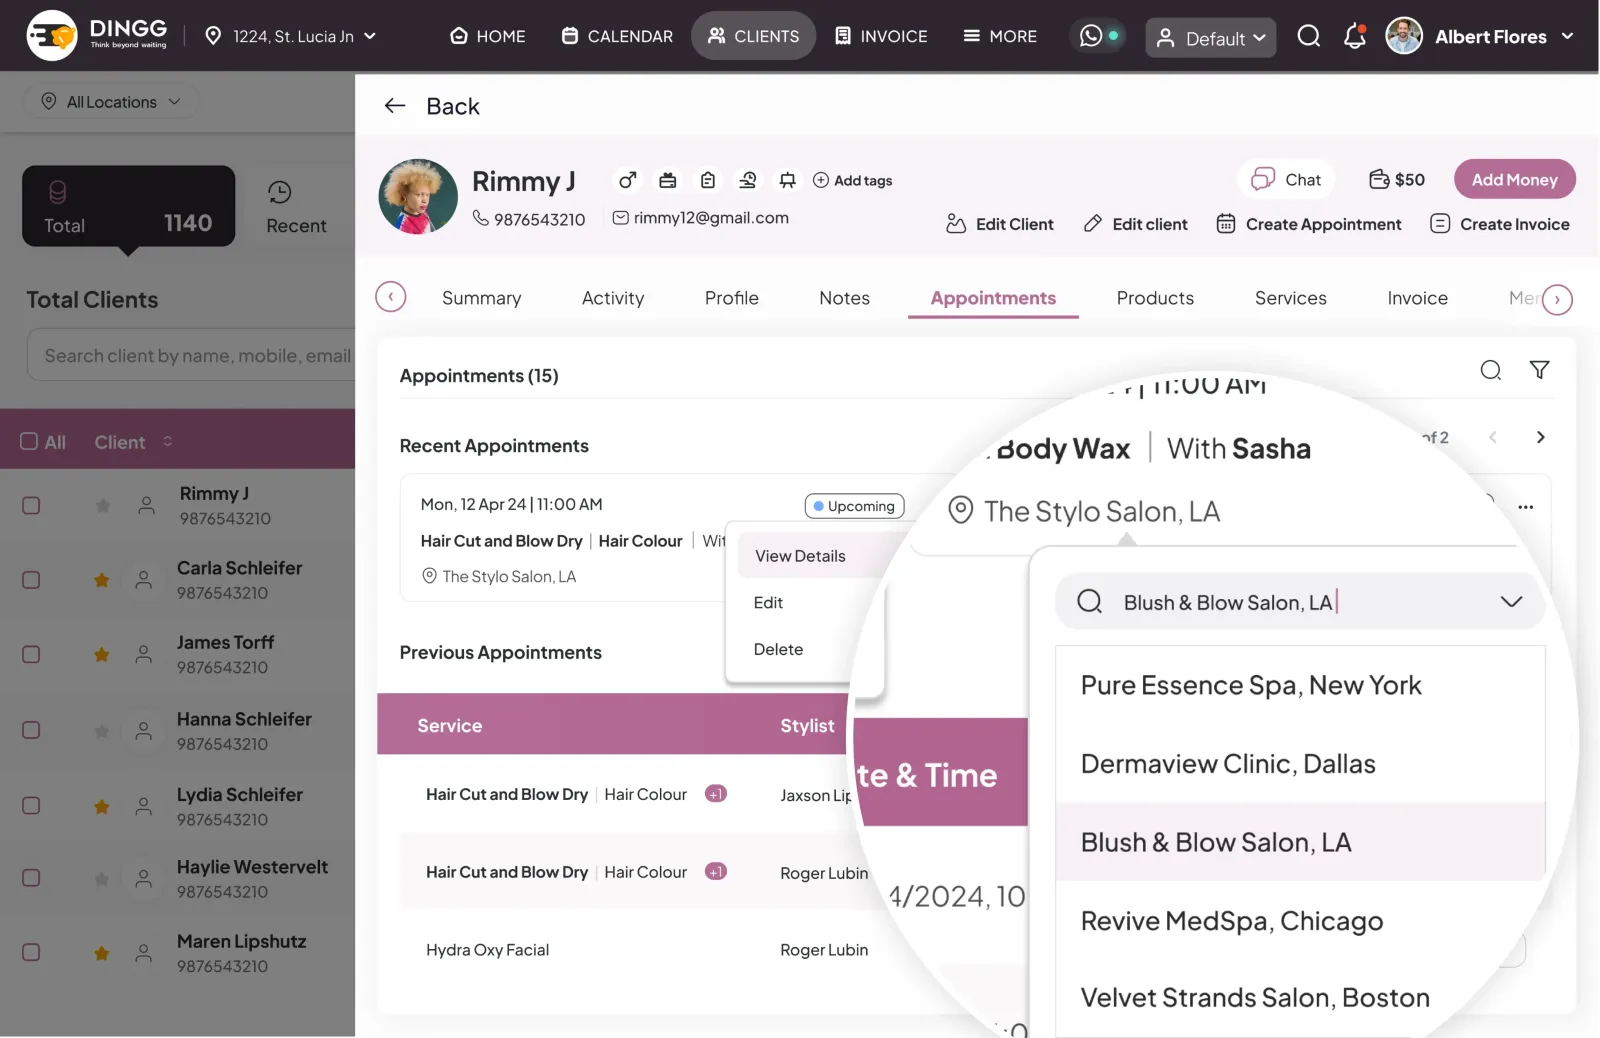This screenshot has height=1038, width=1600.
Task: Open the appointments filter funnel
Action: [x=1540, y=370]
